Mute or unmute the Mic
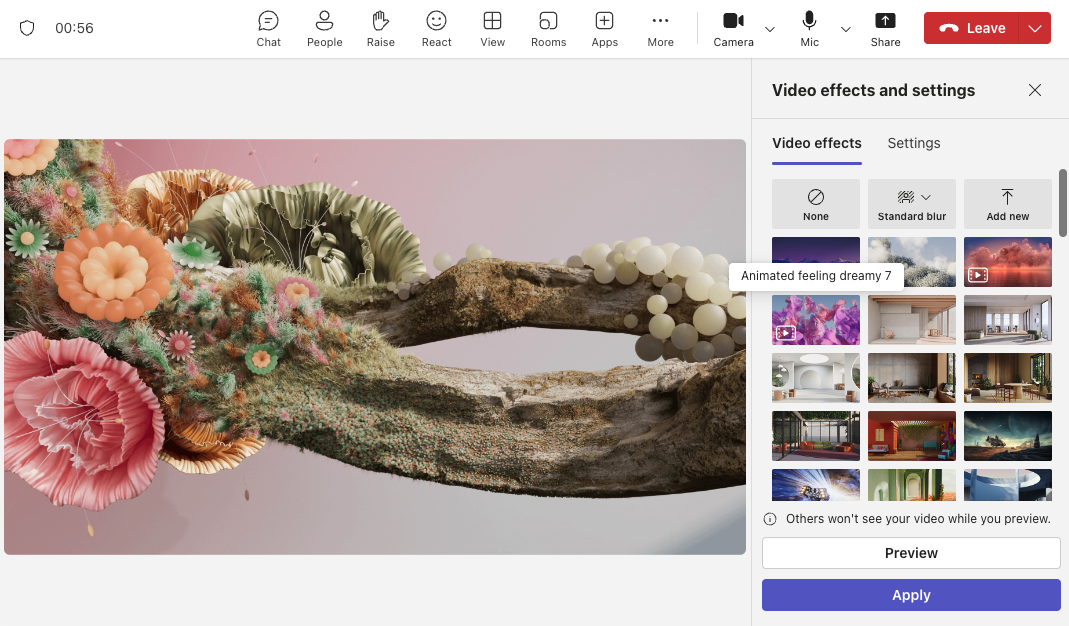Screen dimensions: 1069x626 (809, 29)
